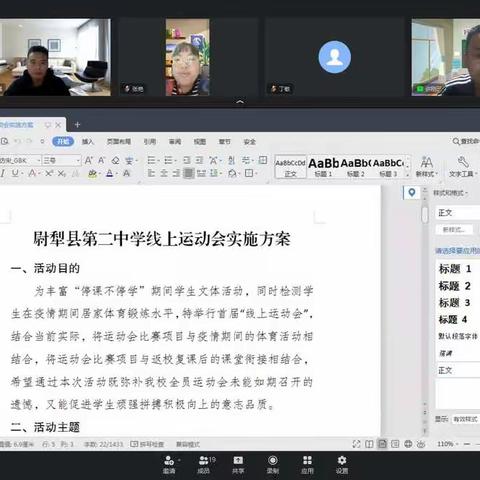Apply the 正文 style from gallery
The image size is (480, 480).
(x=290, y=167)
